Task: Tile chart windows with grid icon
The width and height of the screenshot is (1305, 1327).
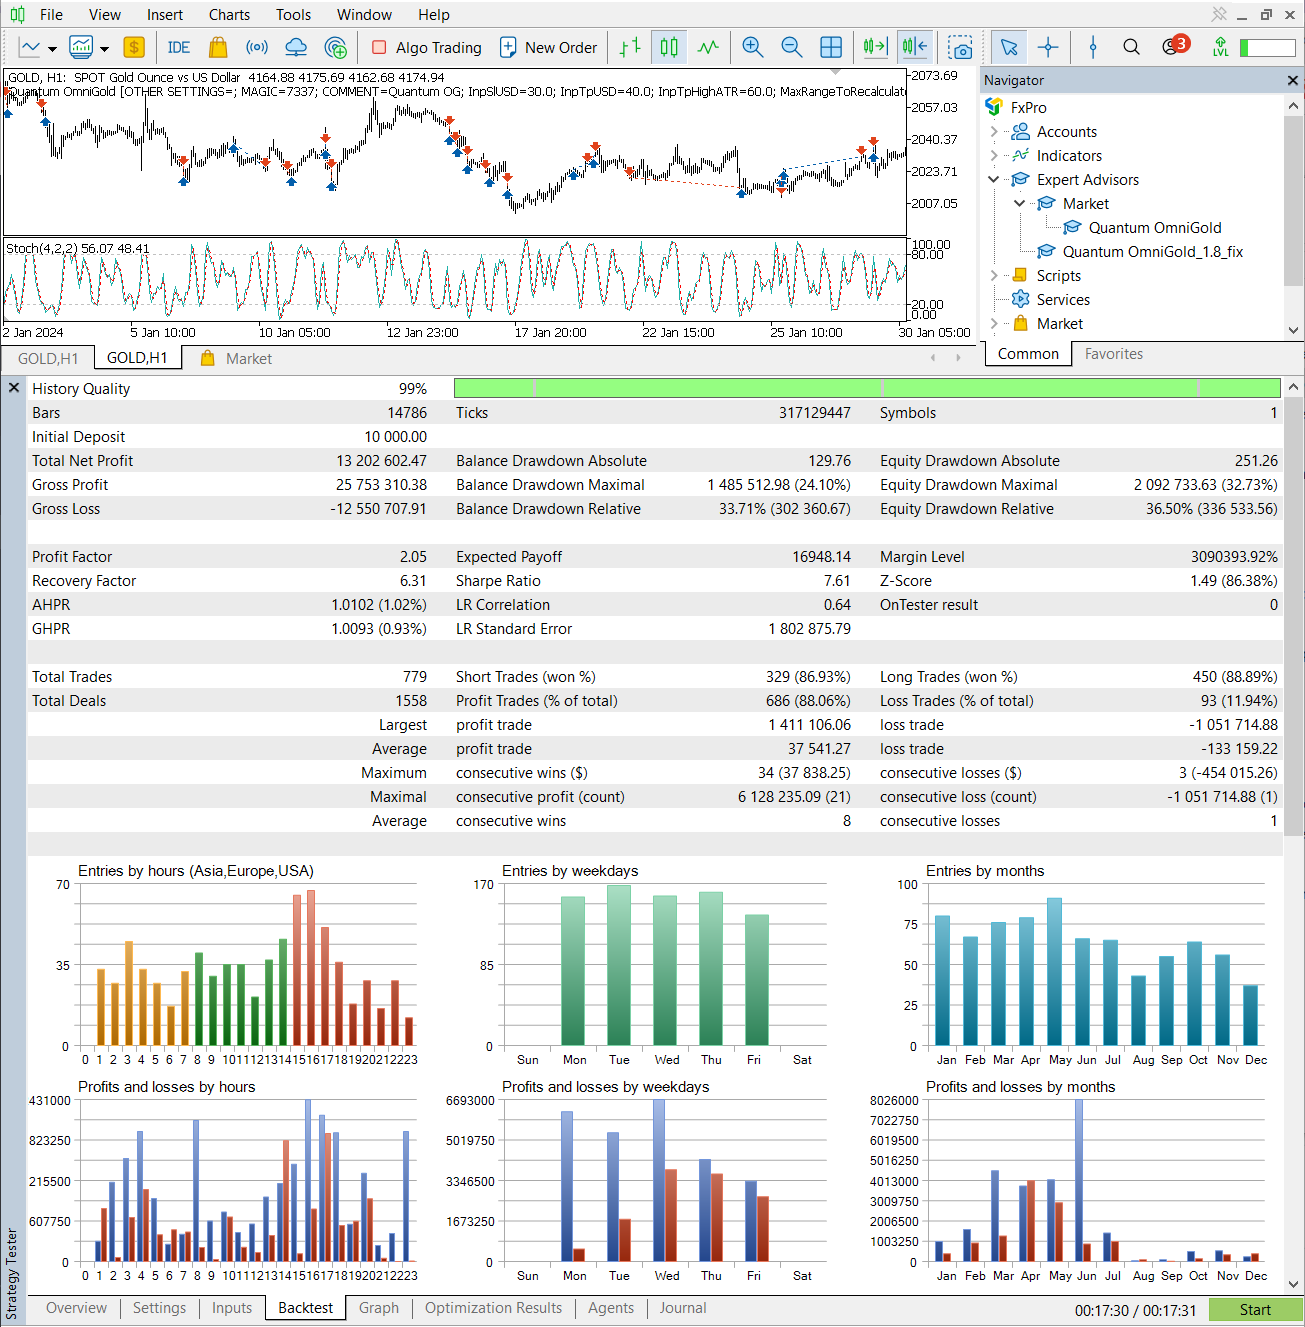Action: click(831, 47)
